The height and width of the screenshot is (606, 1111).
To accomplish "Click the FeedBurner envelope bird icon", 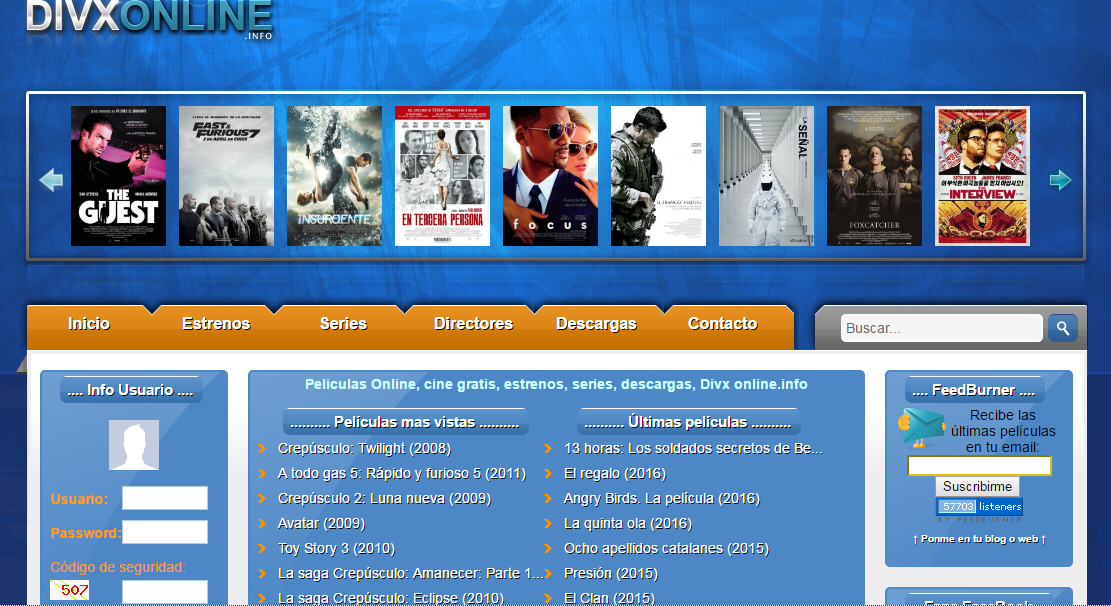I will click(x=921, y=427).
